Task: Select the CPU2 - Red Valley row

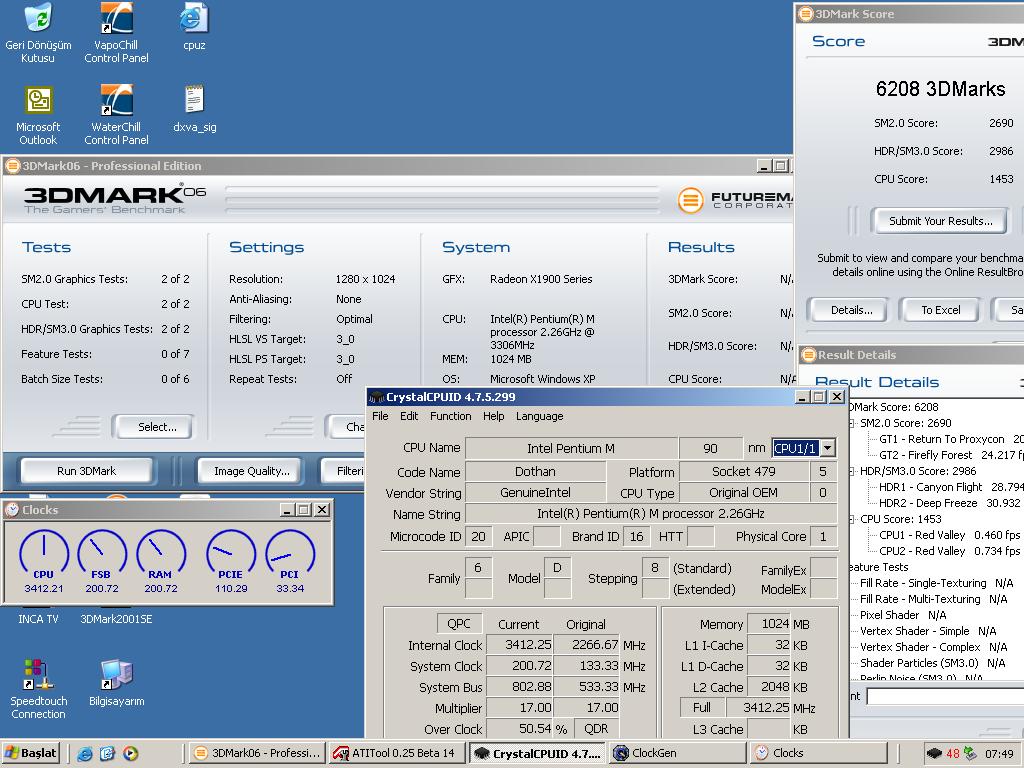Action: click(950, 551)
